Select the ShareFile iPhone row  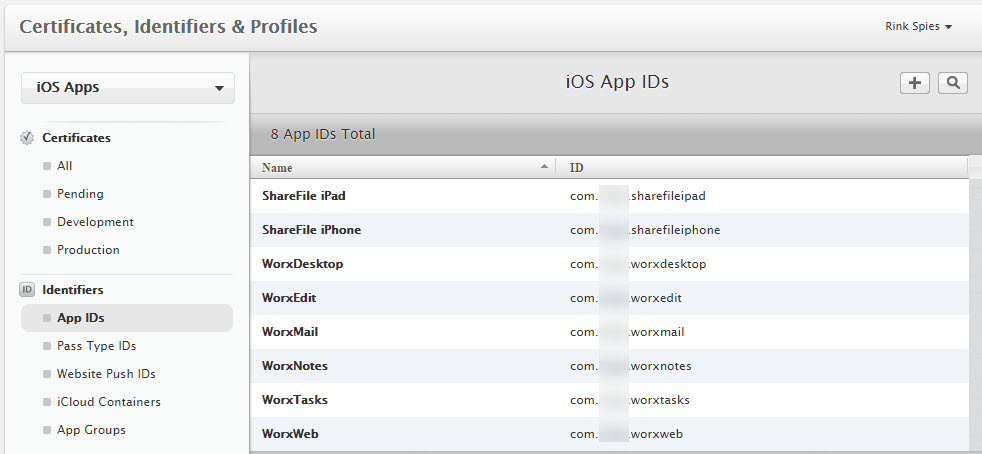click(x=609, y=230)
